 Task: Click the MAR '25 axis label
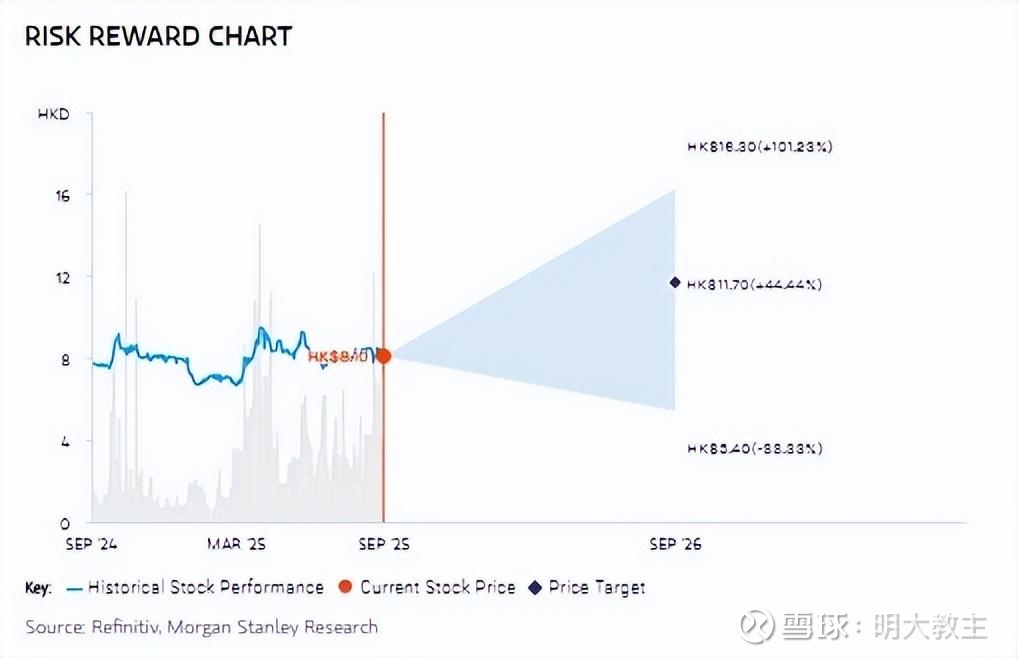coord(236,544)
